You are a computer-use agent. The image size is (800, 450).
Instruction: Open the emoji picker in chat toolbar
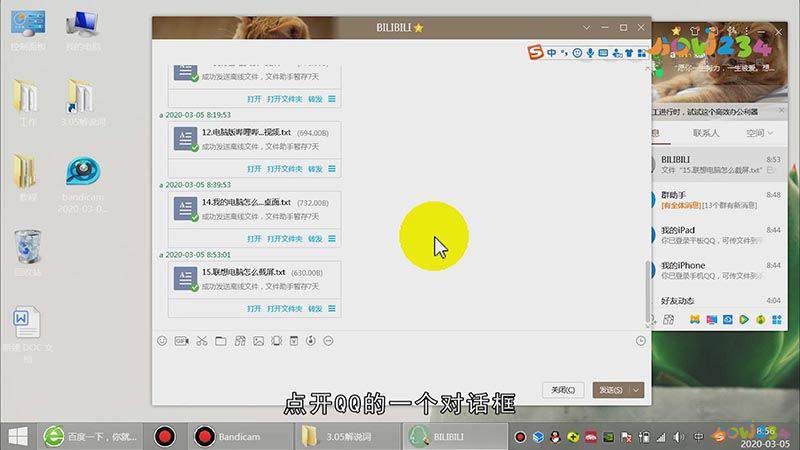[162, 341]
